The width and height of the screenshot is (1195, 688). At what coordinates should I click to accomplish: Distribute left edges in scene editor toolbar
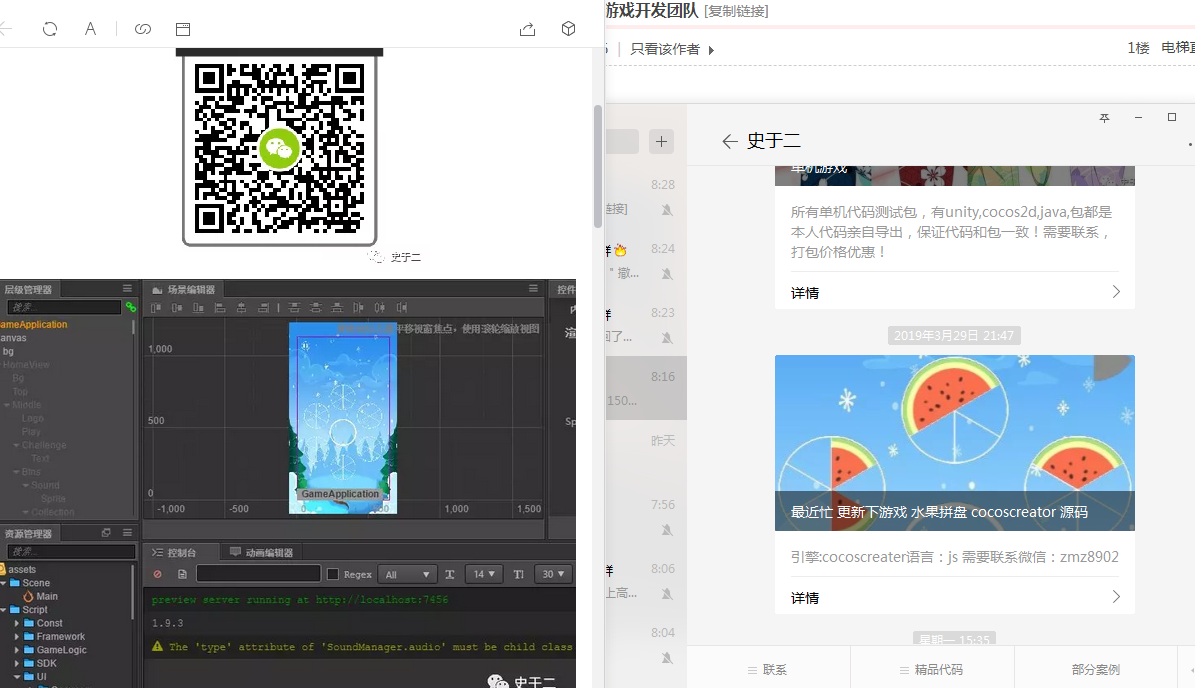358,308
